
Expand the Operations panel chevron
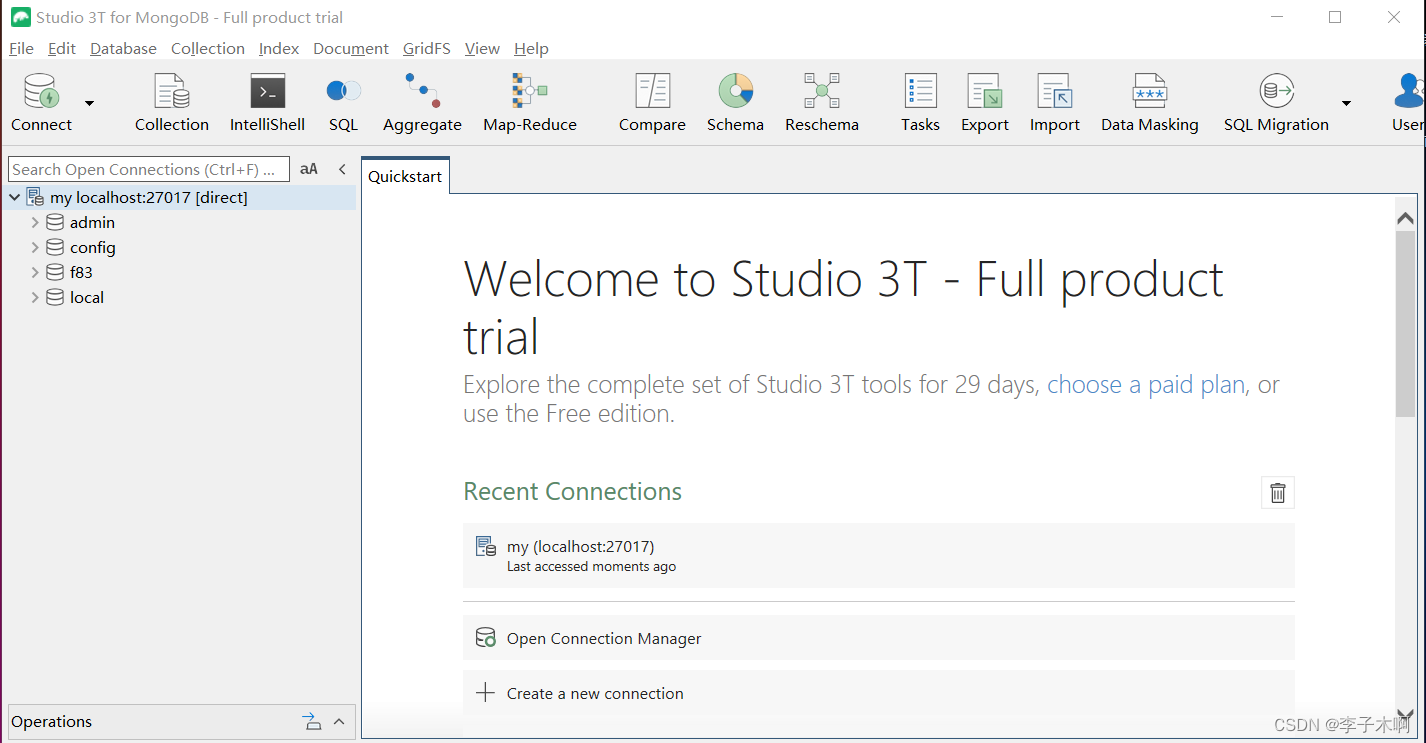click(x=339, y=721)
